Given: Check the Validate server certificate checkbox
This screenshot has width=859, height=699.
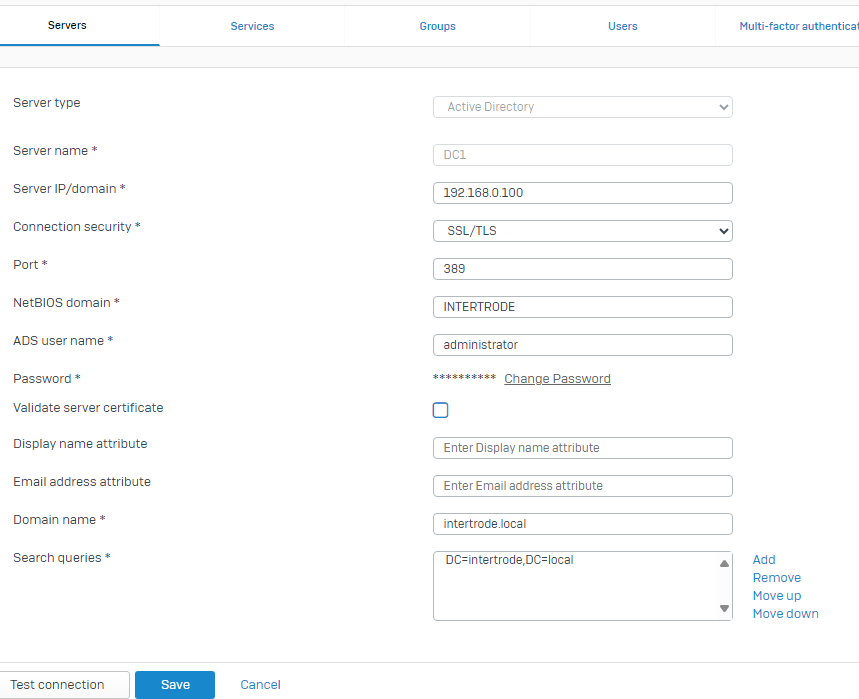Looking at the screenshot, I should click(440, 410).
